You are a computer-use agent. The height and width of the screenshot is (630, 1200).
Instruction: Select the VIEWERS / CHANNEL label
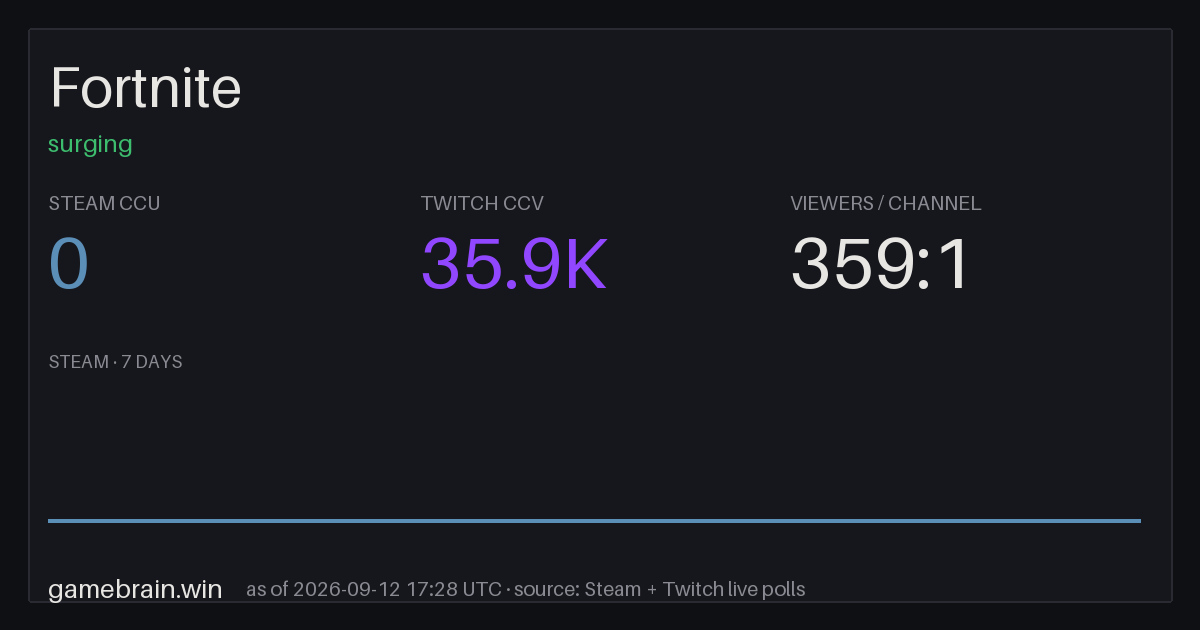(886, 203)
